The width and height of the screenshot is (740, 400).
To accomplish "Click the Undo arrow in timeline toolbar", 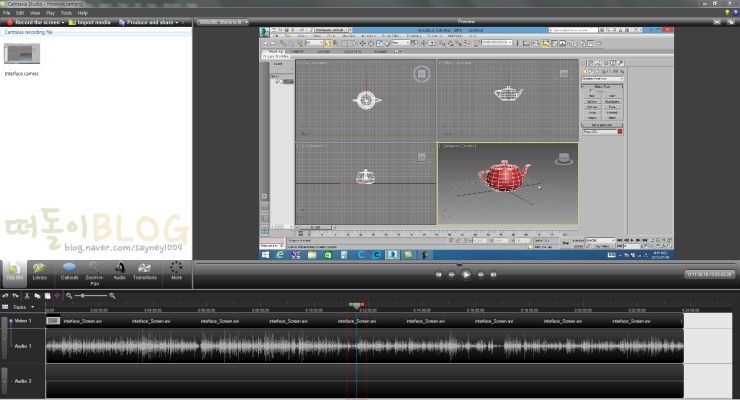I will pos(6,296).
